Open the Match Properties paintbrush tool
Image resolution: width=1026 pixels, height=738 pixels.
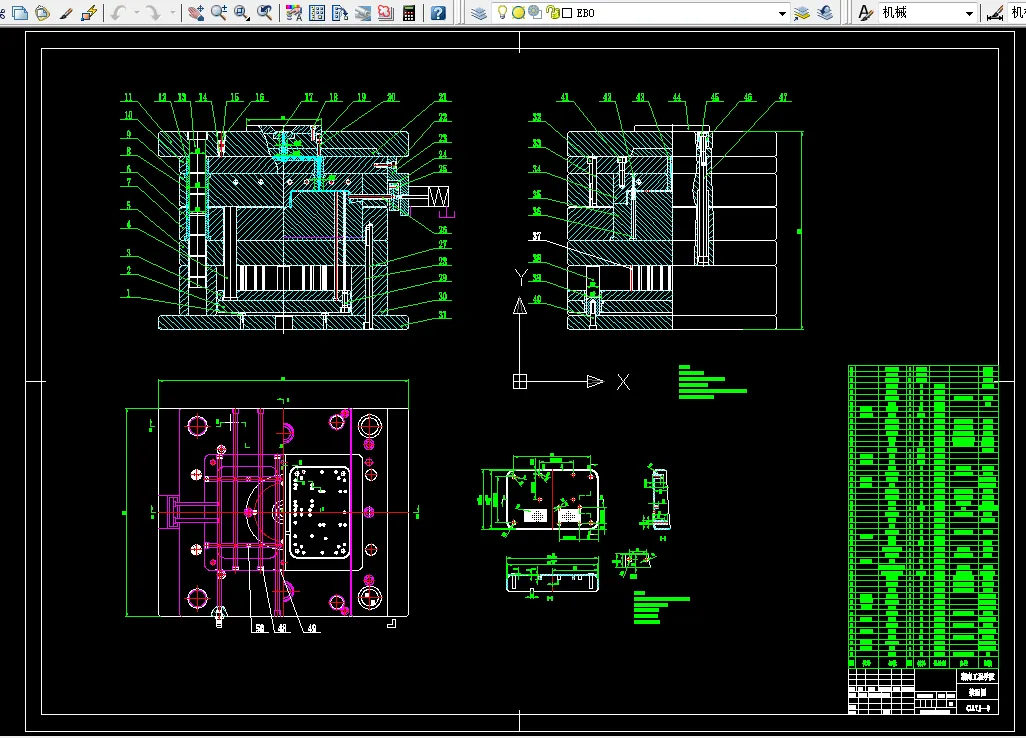65,12
